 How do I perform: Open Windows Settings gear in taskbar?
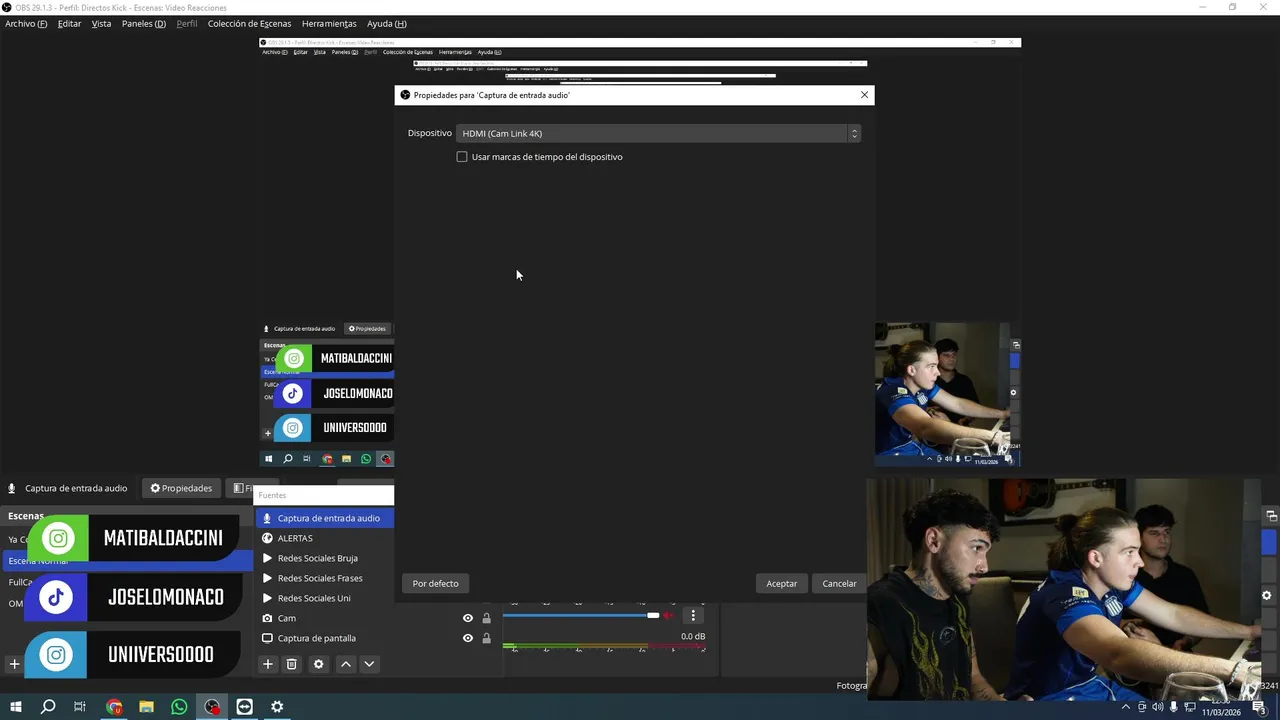click(x=277, y=707)
